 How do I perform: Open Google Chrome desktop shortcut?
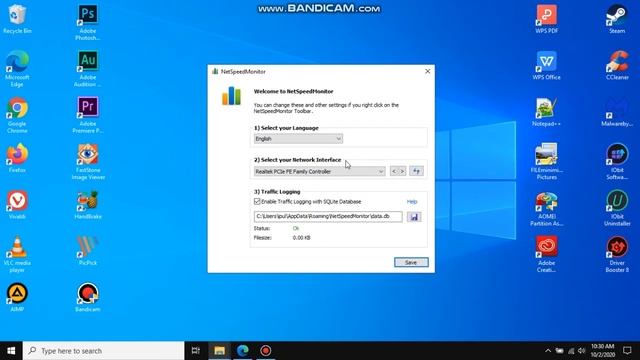pyautogui.click(x=17, y=115)
